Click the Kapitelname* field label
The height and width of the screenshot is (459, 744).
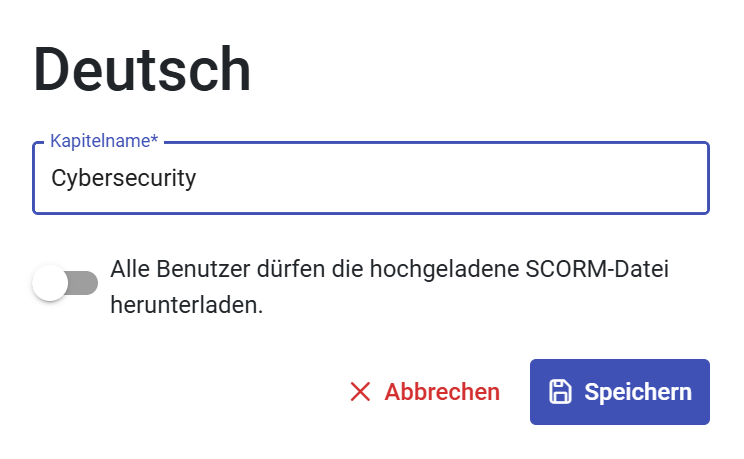pos(104,142)
